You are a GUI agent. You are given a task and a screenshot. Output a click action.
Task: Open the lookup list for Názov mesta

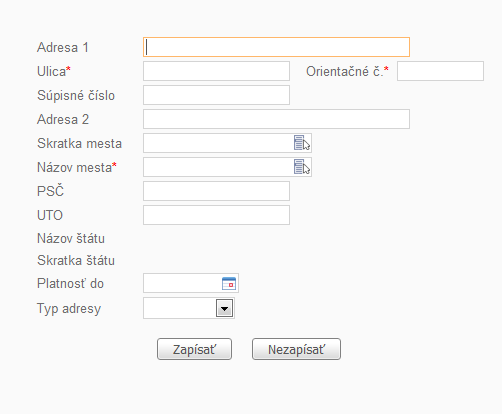pos(302,167)
